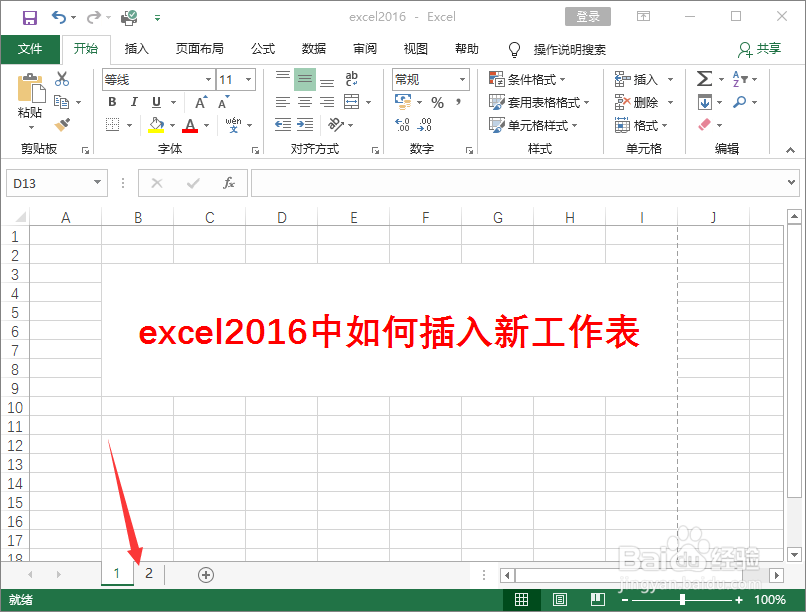Click the Merge and Center icon
Viewport: 806px width, 612px height.
(352, 102)
